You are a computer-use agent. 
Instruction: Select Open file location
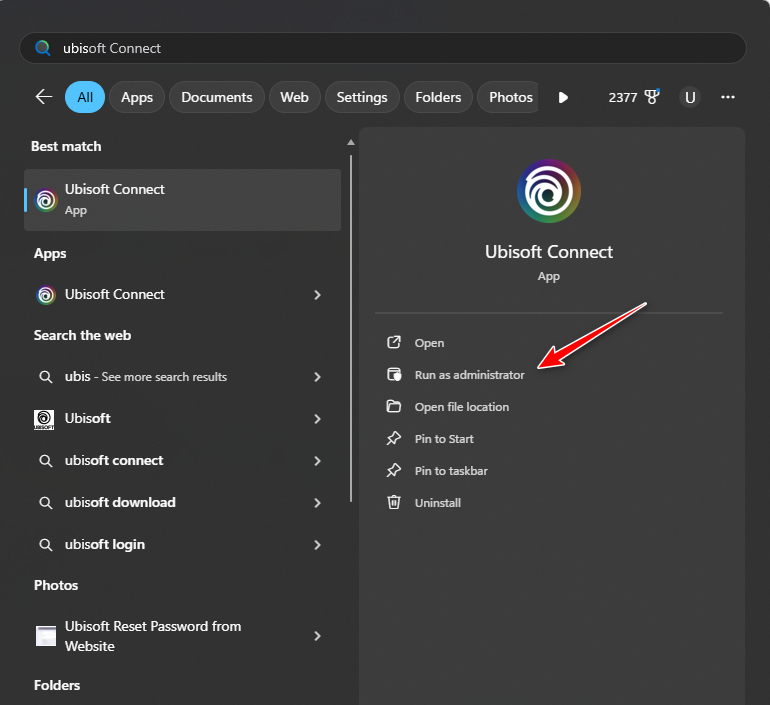point(461,407)
